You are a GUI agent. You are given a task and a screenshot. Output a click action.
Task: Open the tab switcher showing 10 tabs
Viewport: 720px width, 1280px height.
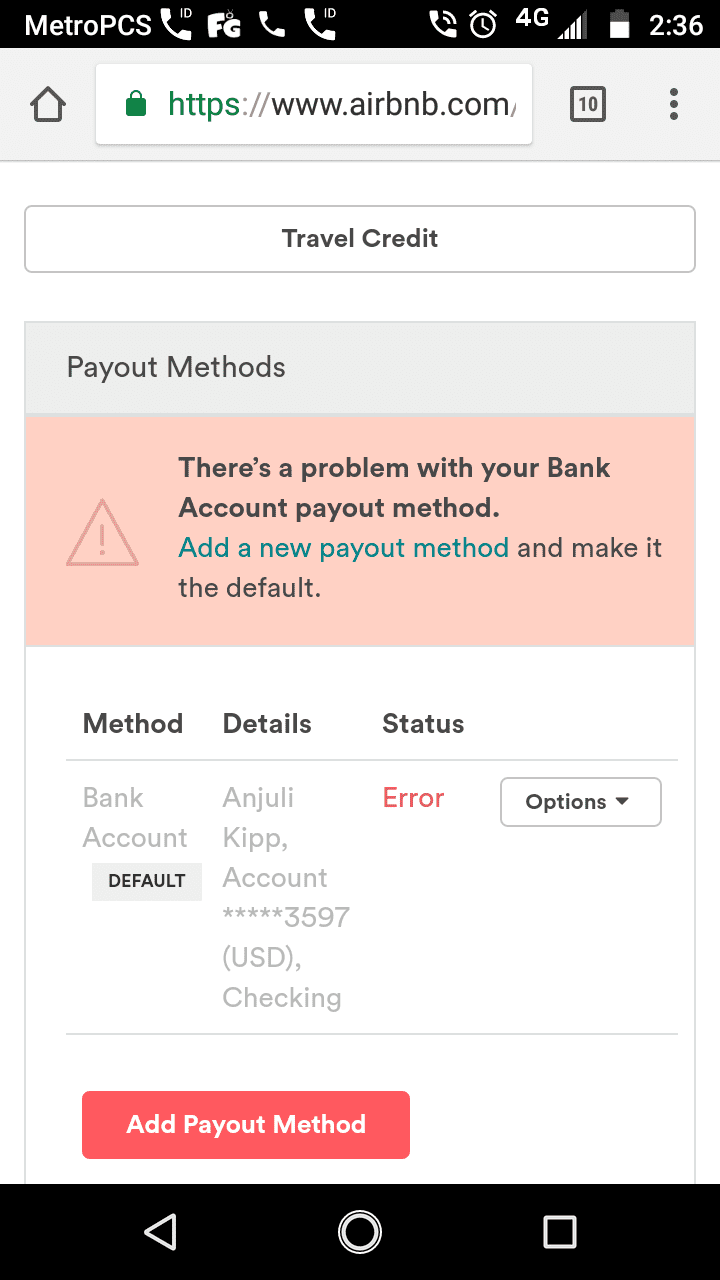point(588,104)
